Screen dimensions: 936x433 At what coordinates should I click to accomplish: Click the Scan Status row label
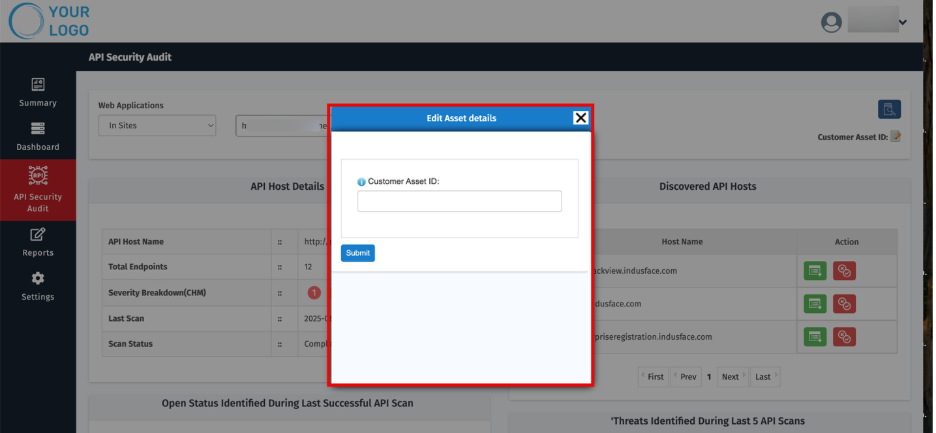130,344
